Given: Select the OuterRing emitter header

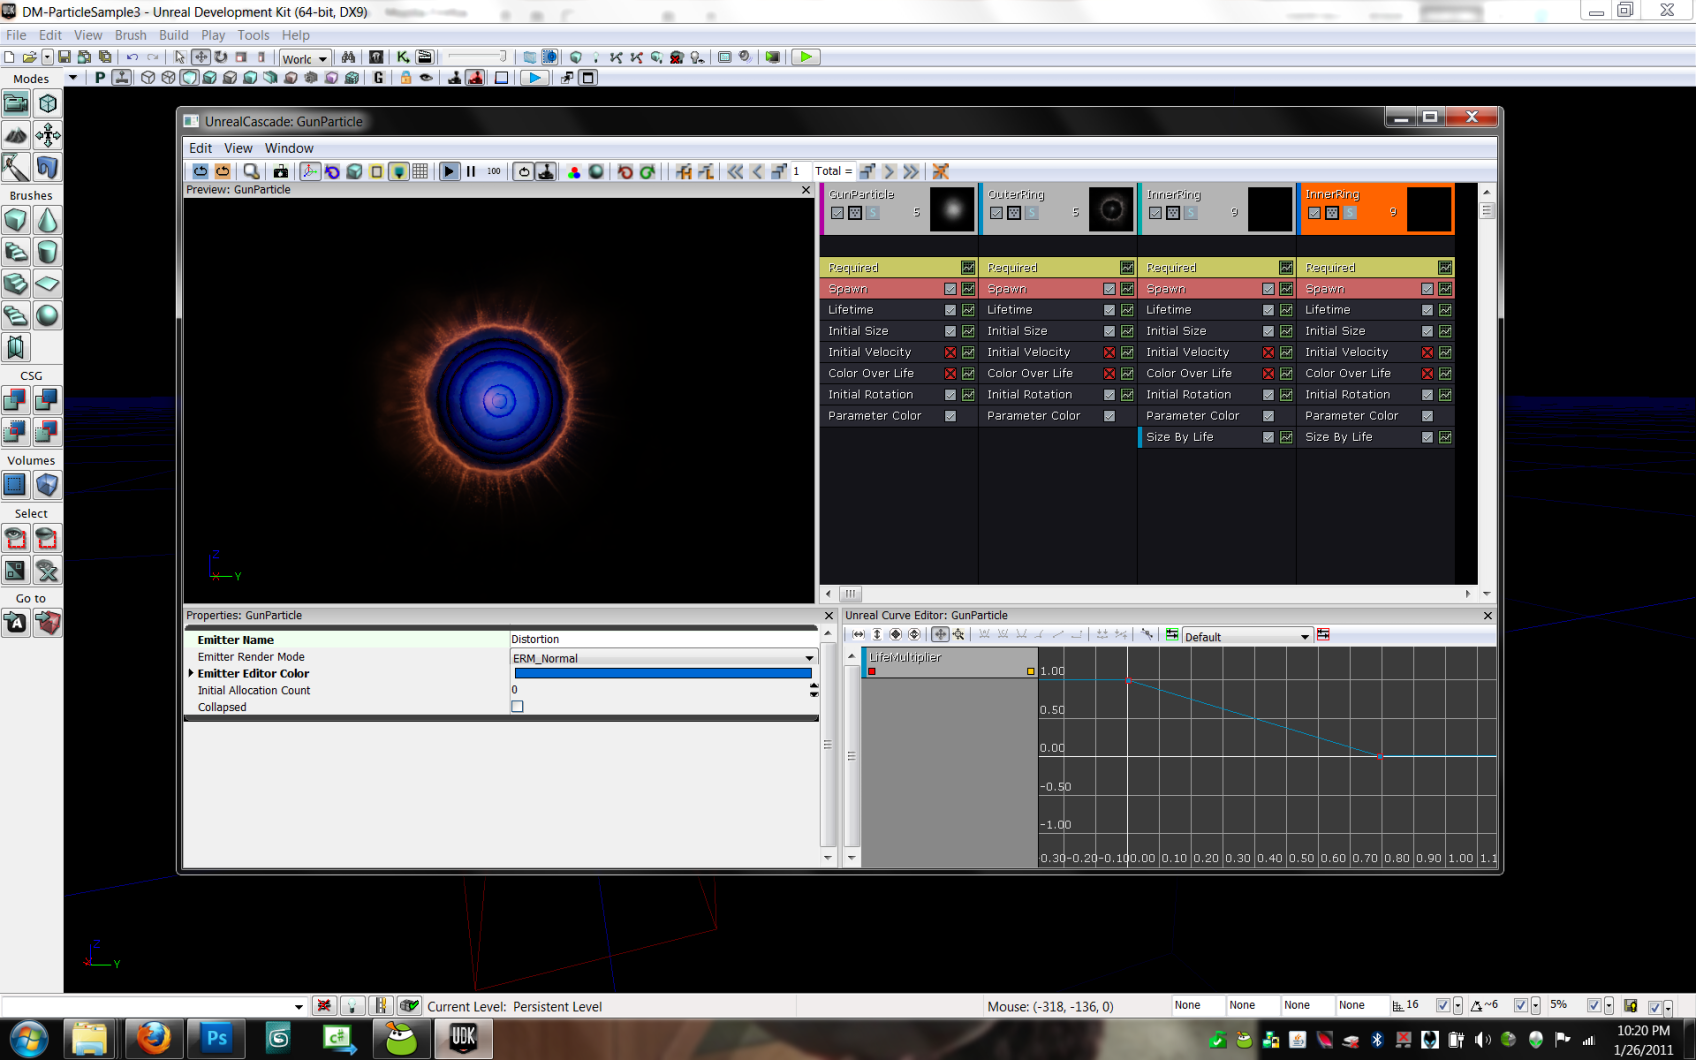Looking at the screenshot, I should coord(1058,209).
